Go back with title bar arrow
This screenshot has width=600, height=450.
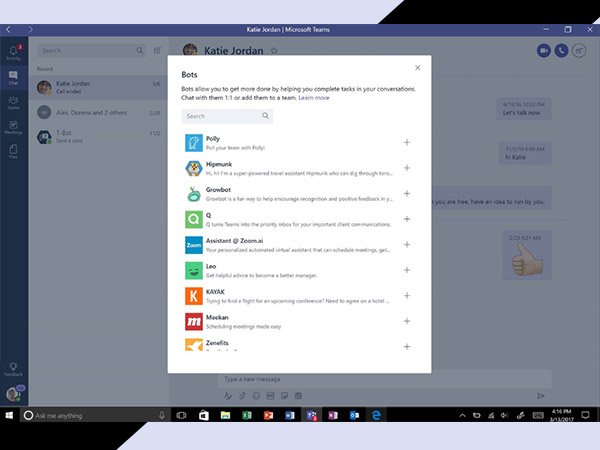click(x=8, y=29)
